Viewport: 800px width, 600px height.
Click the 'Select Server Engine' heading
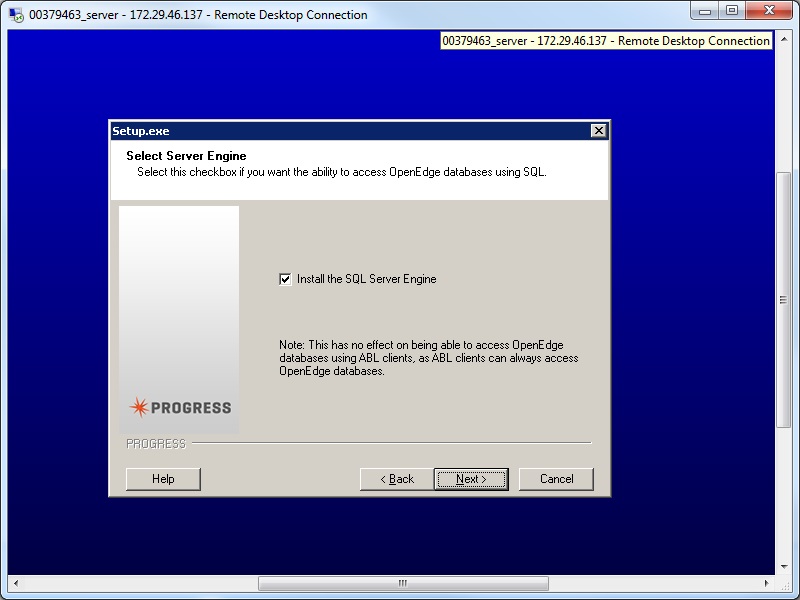pos(186,156)
